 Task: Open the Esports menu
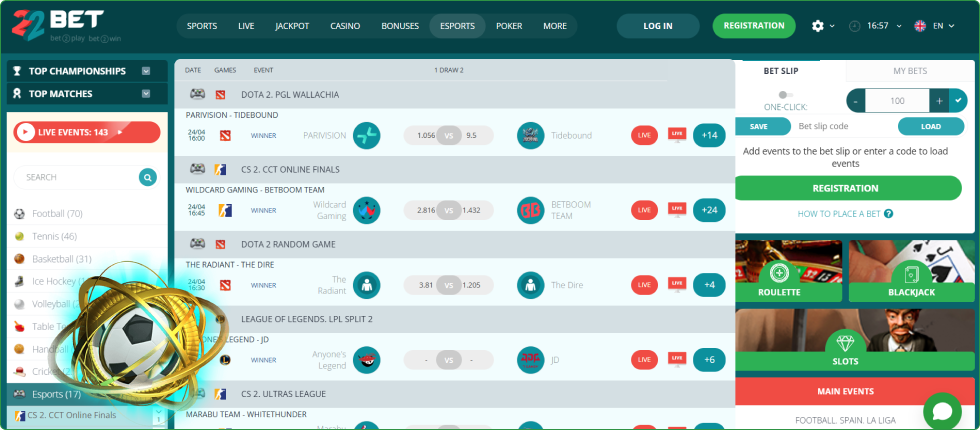click(x=458, y=26)
